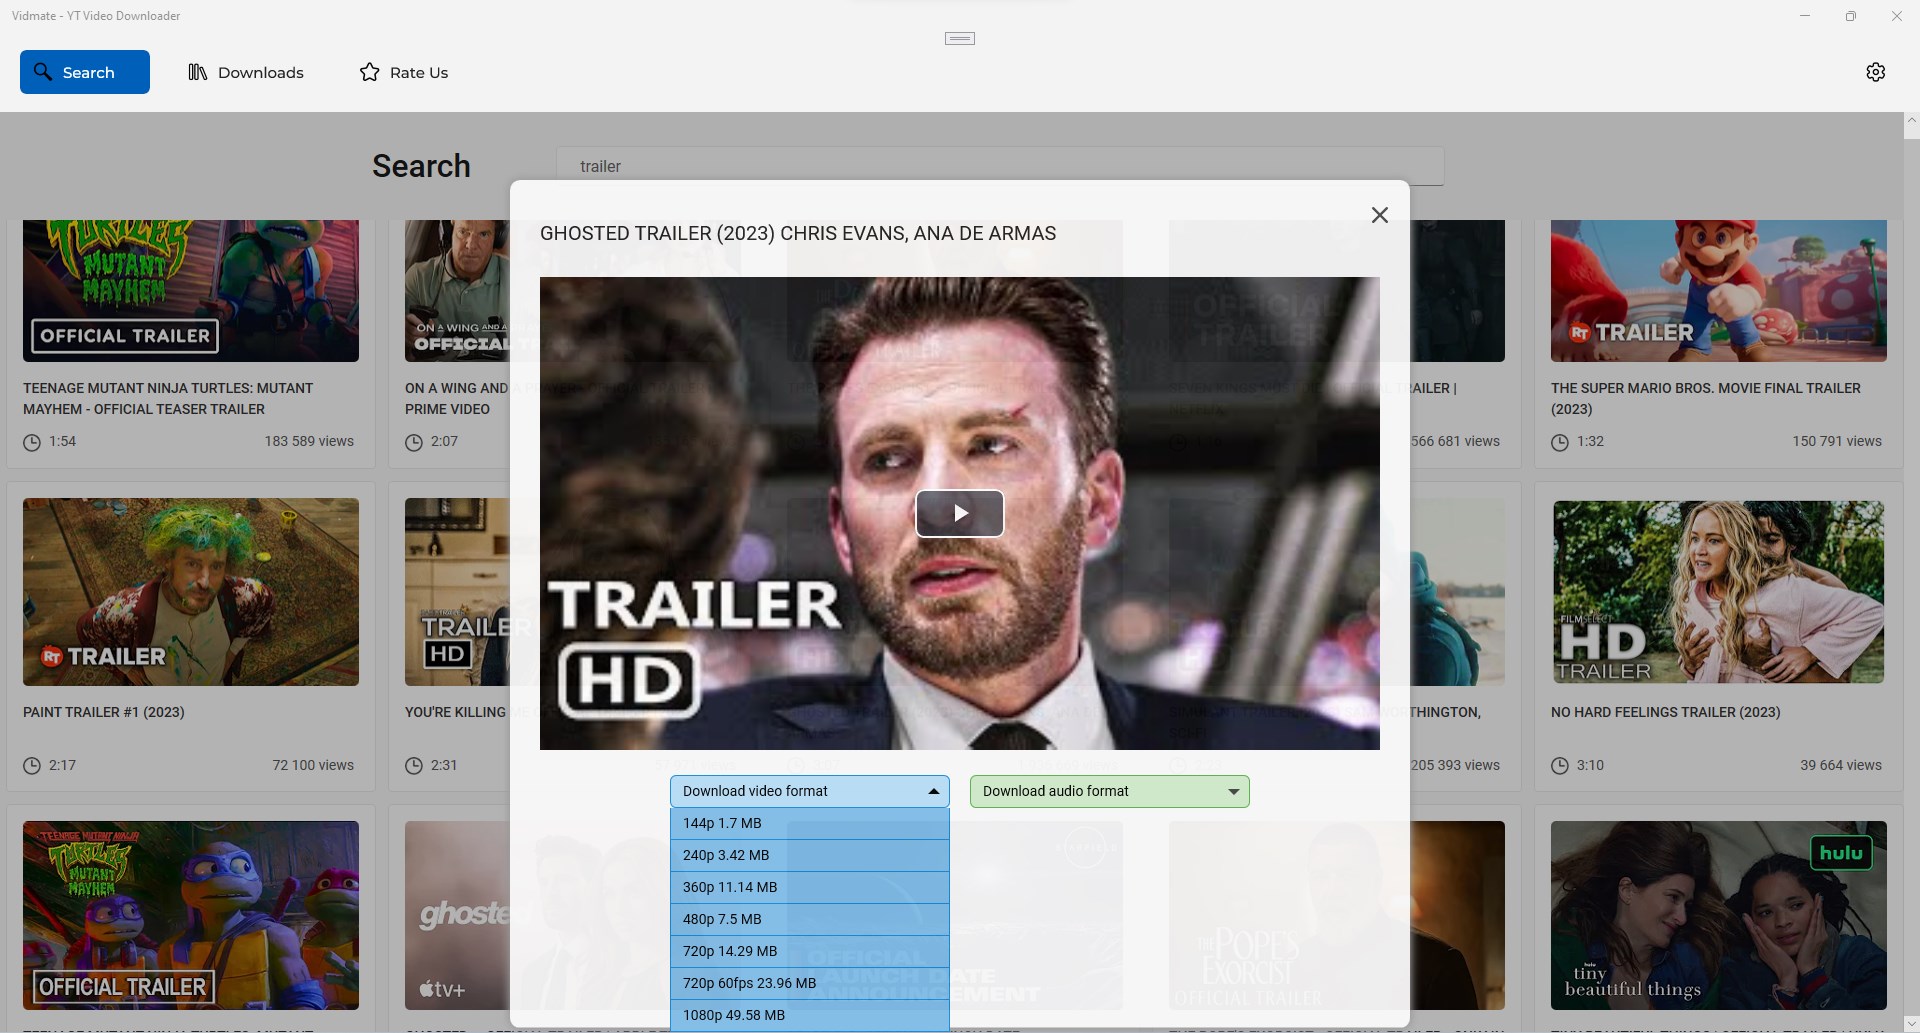Click the '150 791 views' text
Viewport: 1920px width, 1033px height.
coord(1837,441)
